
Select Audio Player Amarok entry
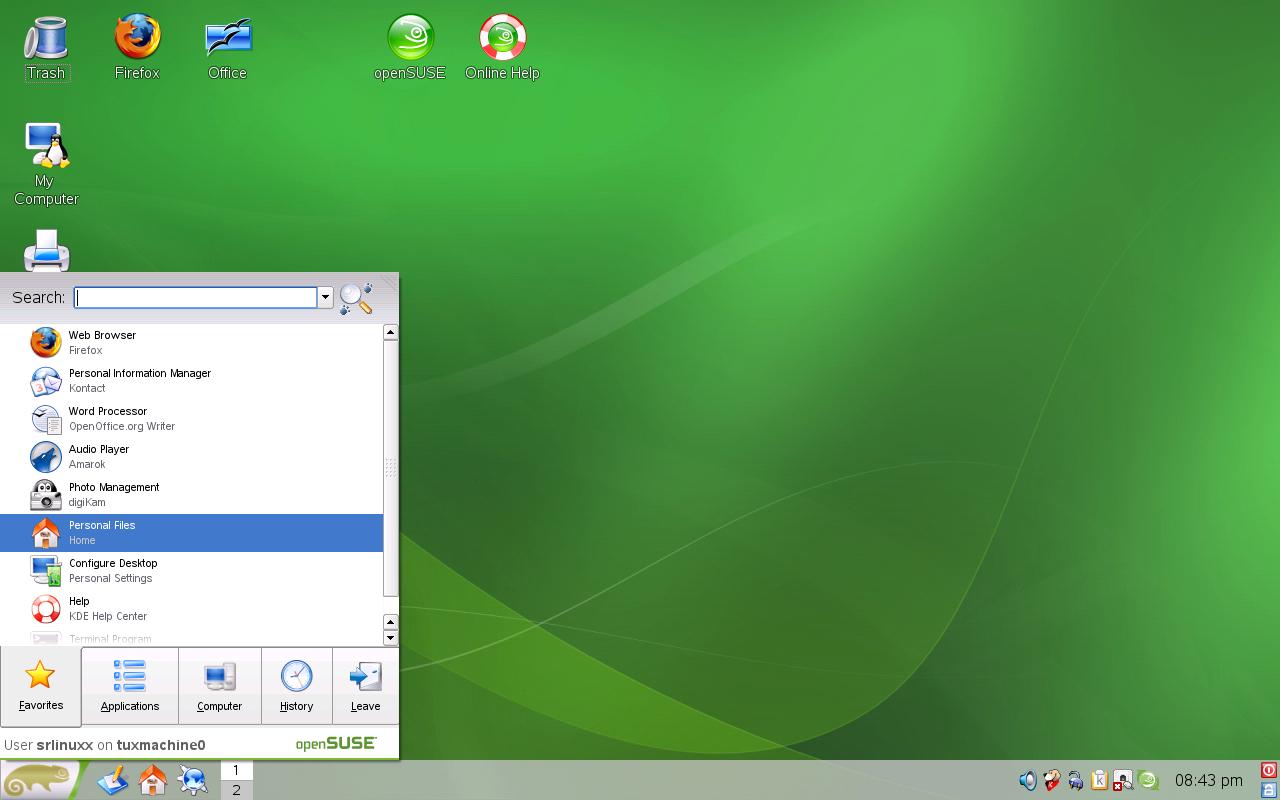191,457
